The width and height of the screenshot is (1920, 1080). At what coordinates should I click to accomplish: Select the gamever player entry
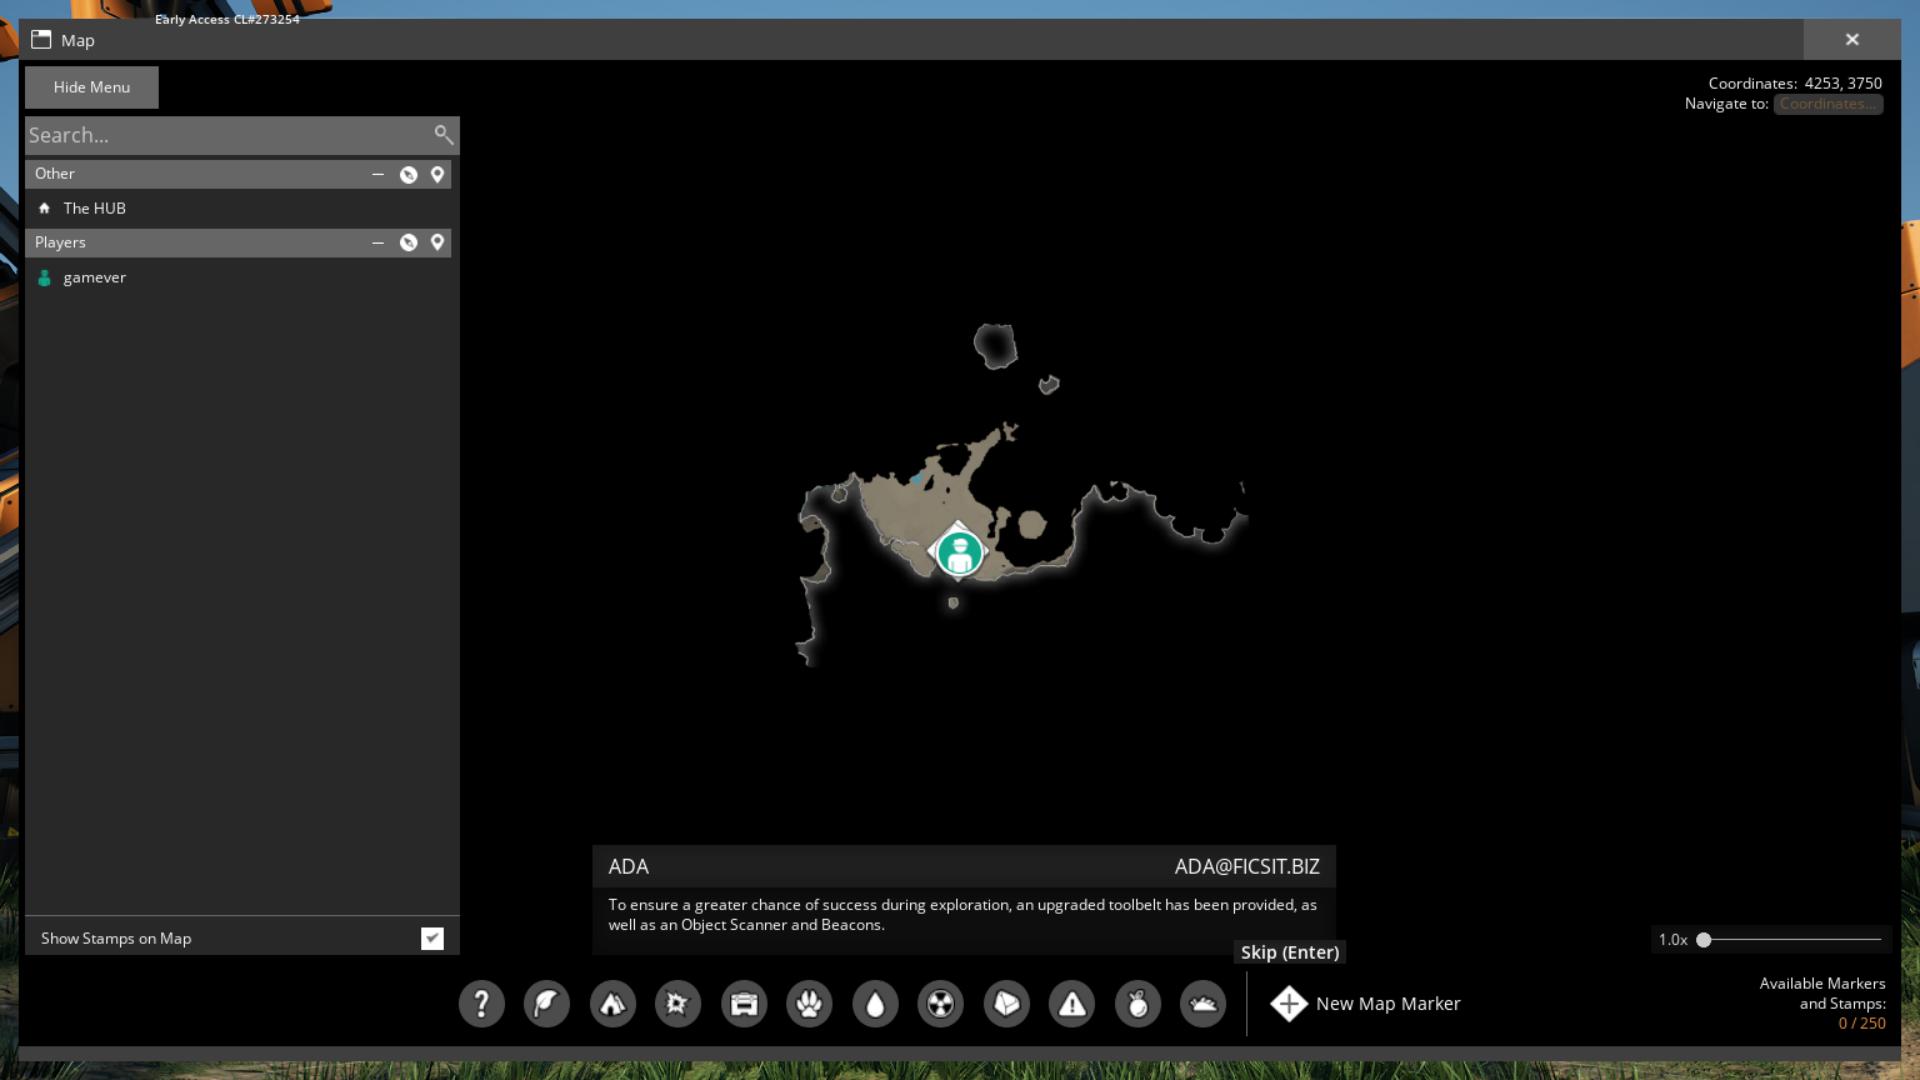(238, 277)
